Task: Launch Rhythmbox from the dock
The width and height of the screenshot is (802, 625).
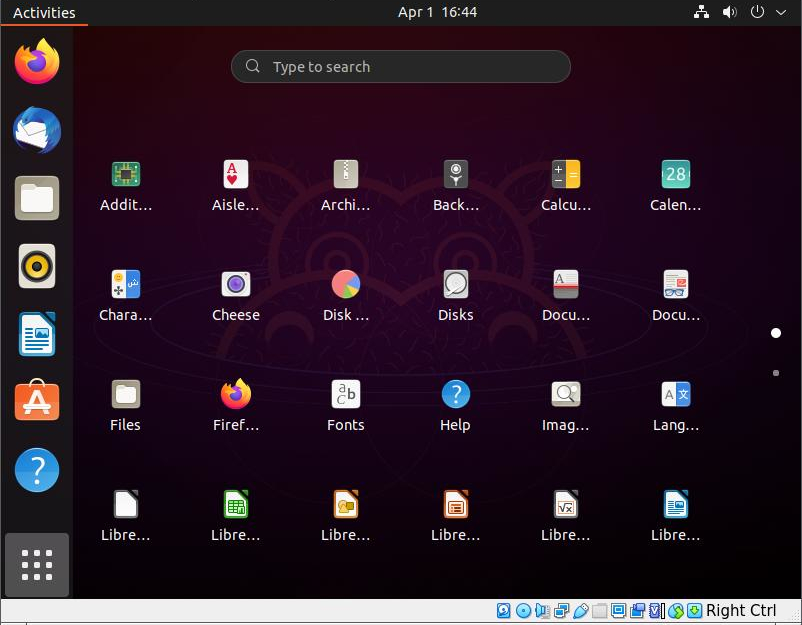Action: pyautogui.click(x=37, y=266)
